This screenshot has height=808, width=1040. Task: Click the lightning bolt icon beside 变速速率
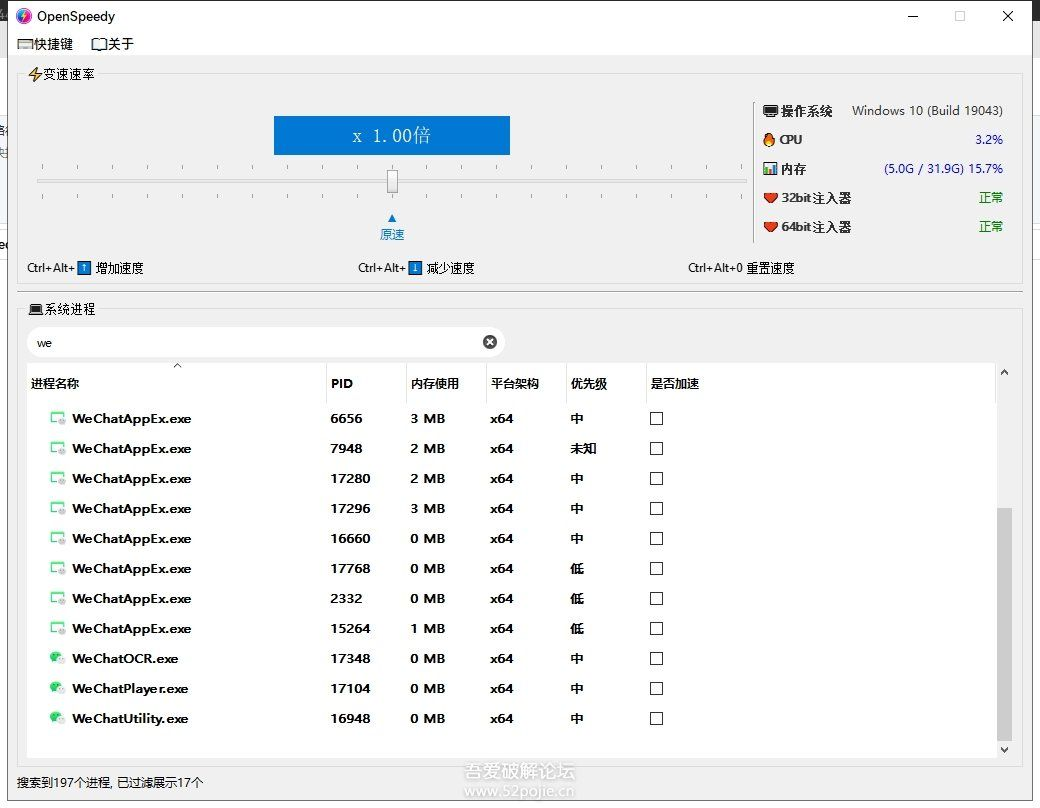tap(35, 74)
